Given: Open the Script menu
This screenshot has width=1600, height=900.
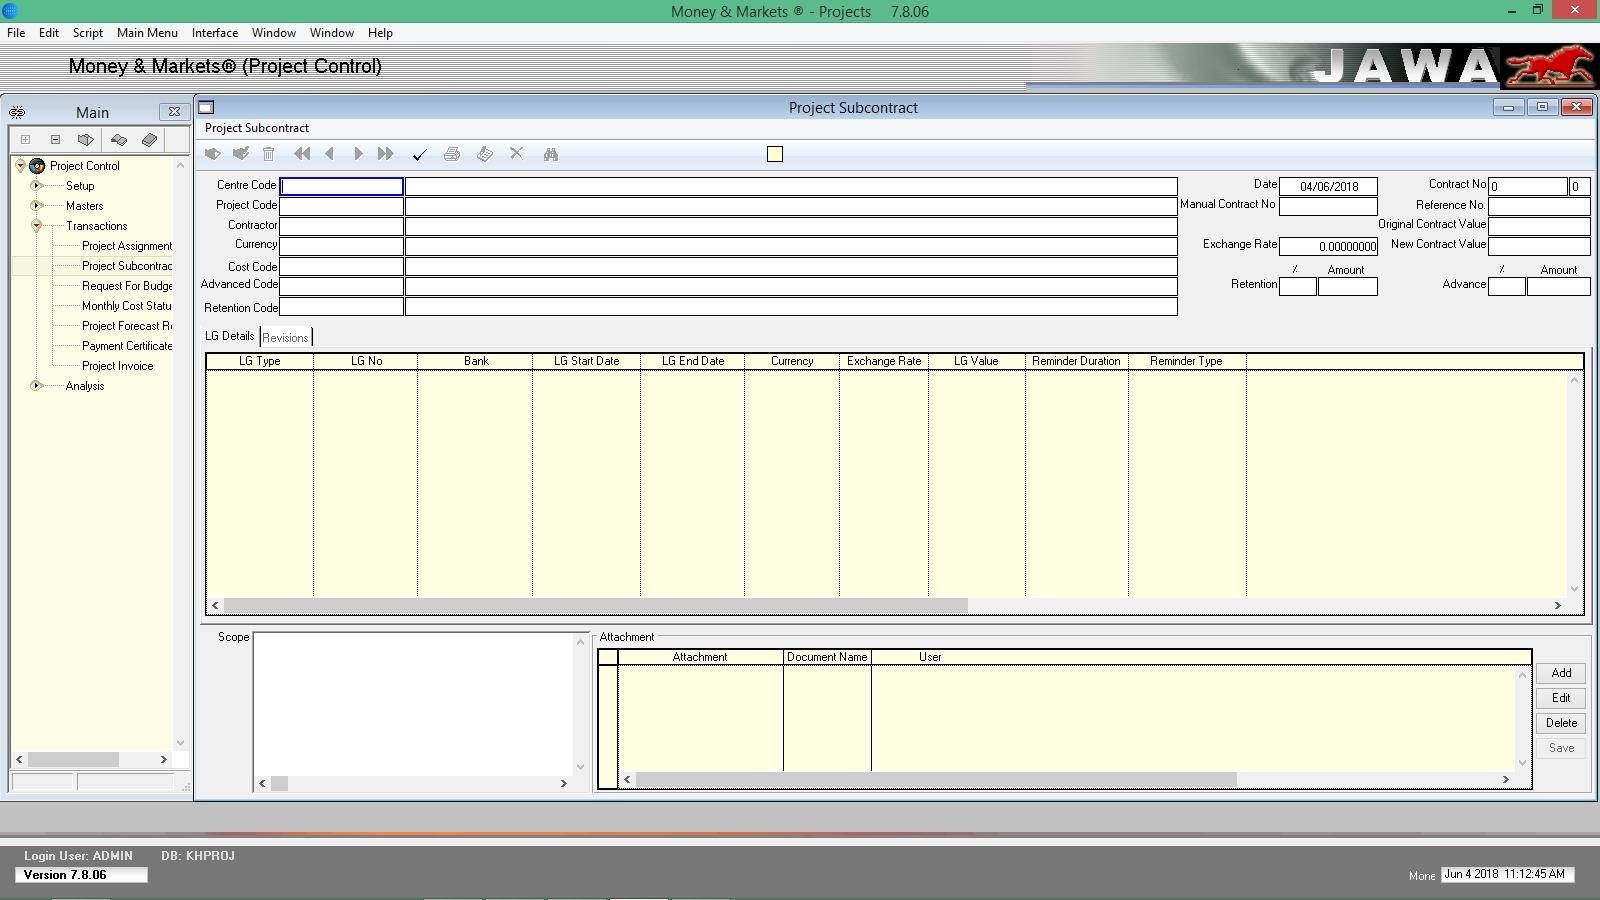Looking at the screenshot, I should (88, 33).
